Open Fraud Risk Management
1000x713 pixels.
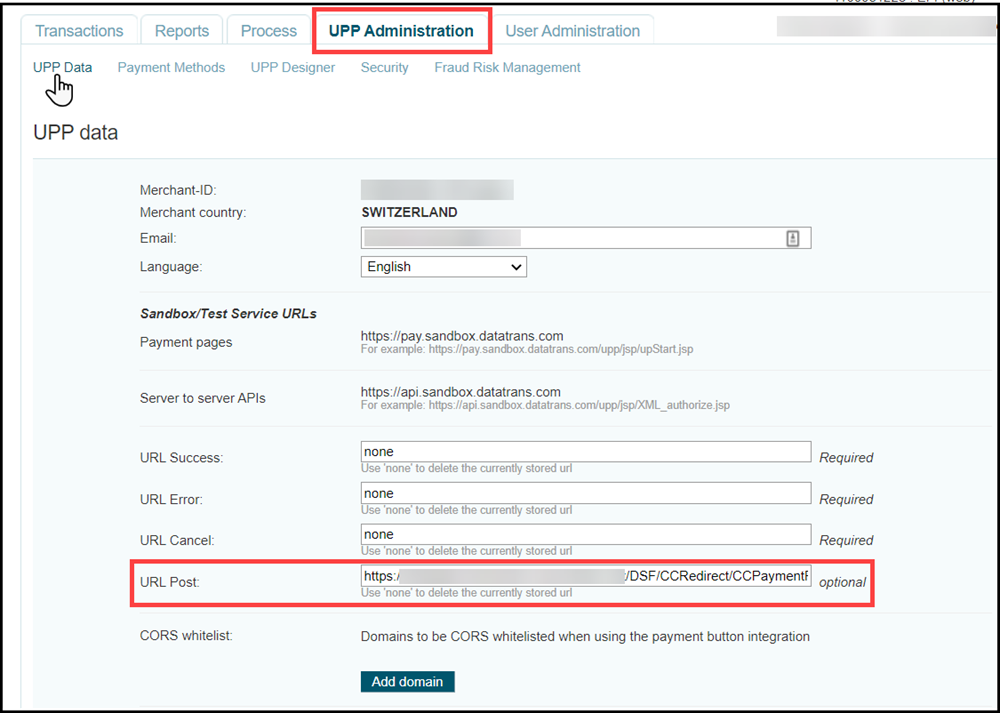507,68
